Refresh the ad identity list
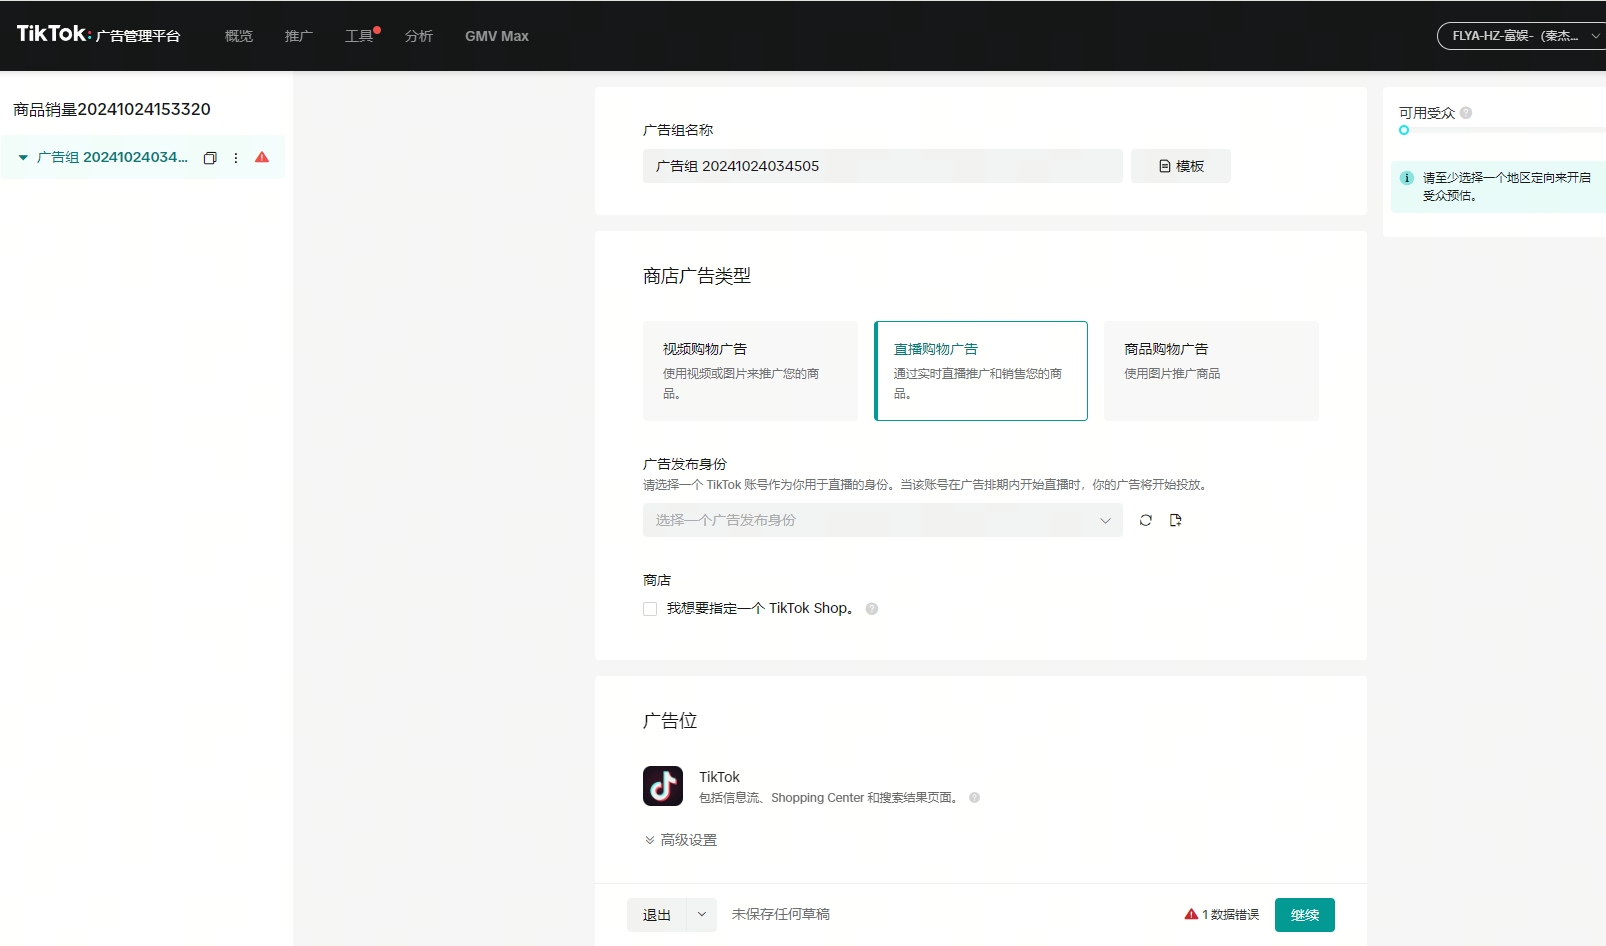Screen dimensions: 1606x946 (x=1146, y=520)
